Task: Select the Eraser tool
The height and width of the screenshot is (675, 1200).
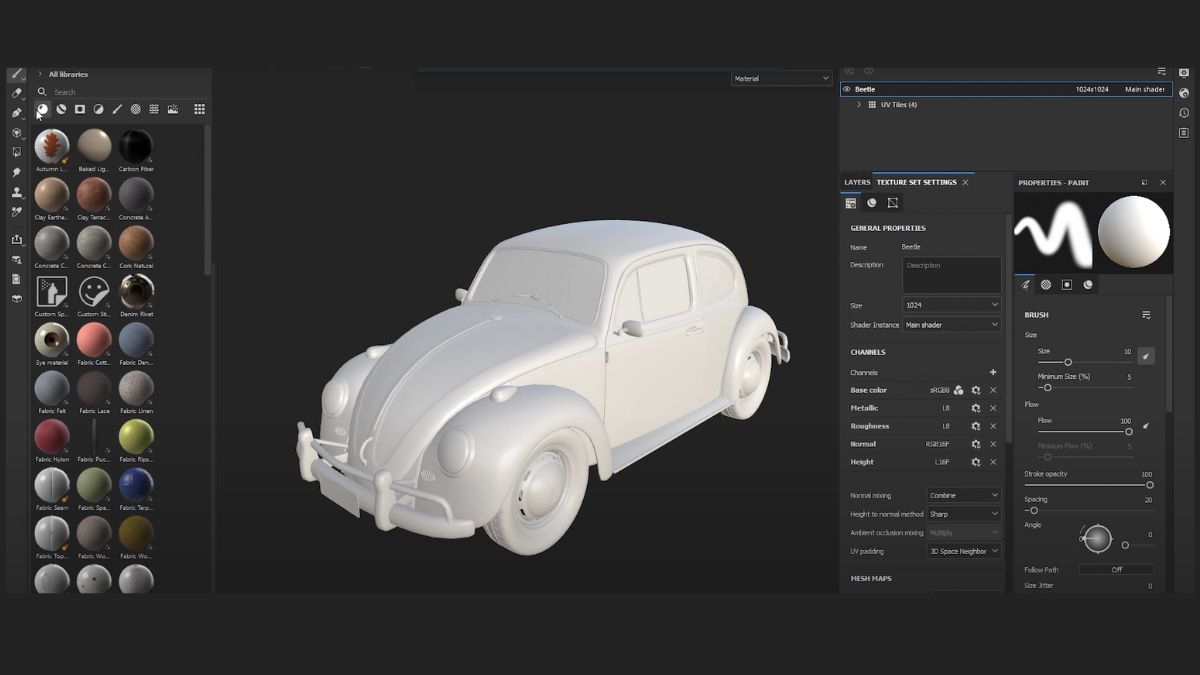Action: point(17,93)
